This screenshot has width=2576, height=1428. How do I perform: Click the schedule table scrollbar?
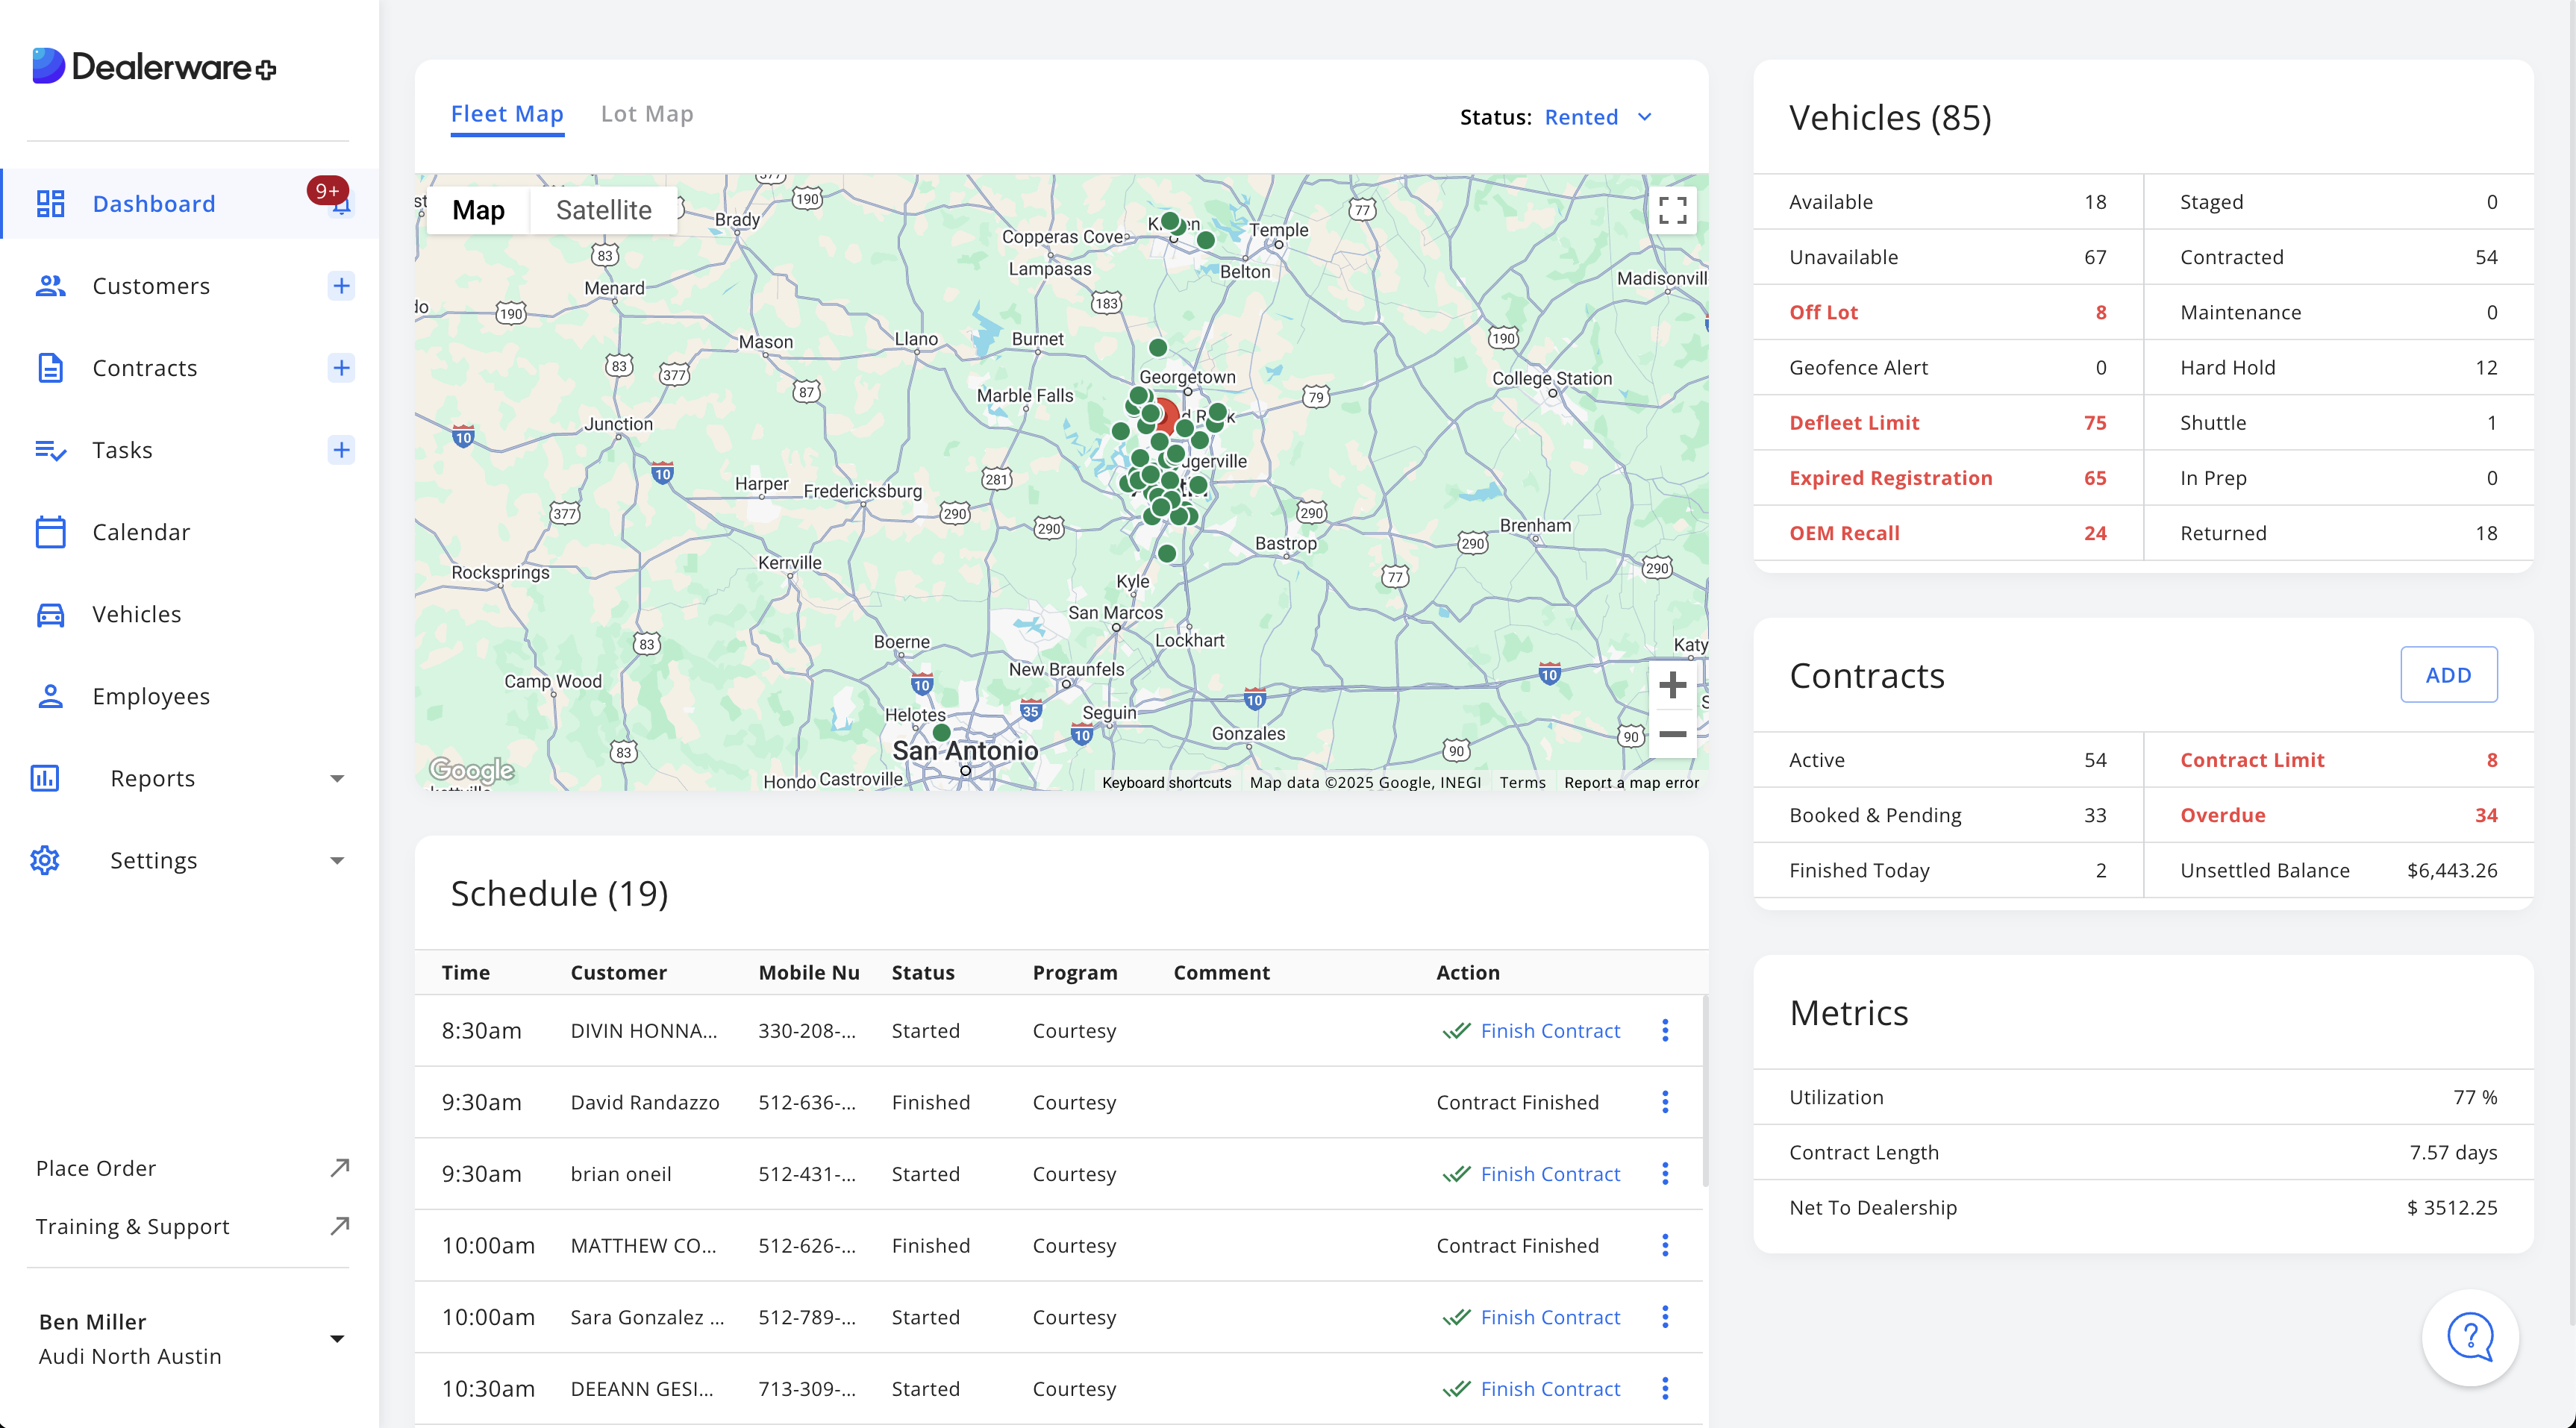[1705, 1090]
